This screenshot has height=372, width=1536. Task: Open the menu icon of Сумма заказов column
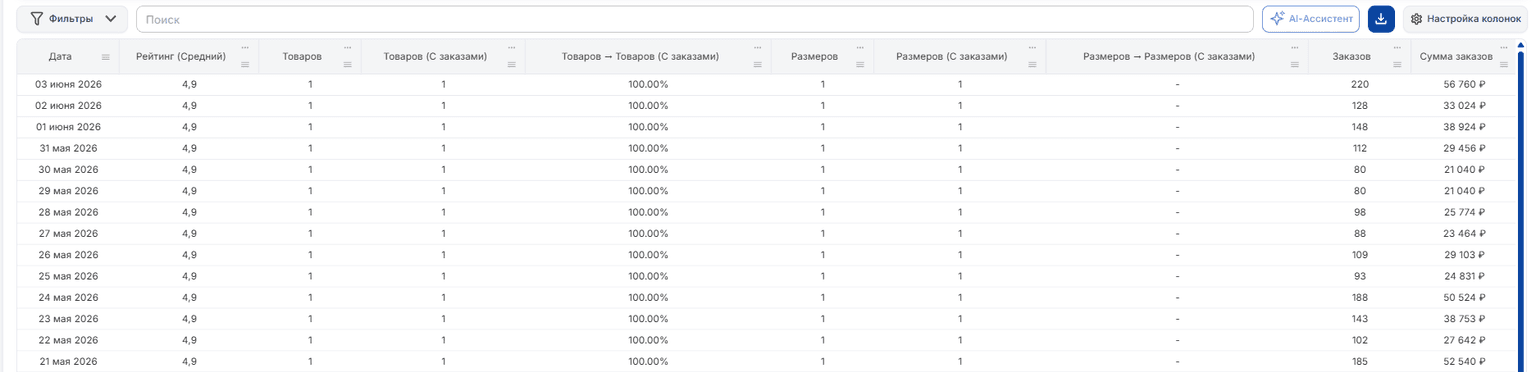(1503, 64)
